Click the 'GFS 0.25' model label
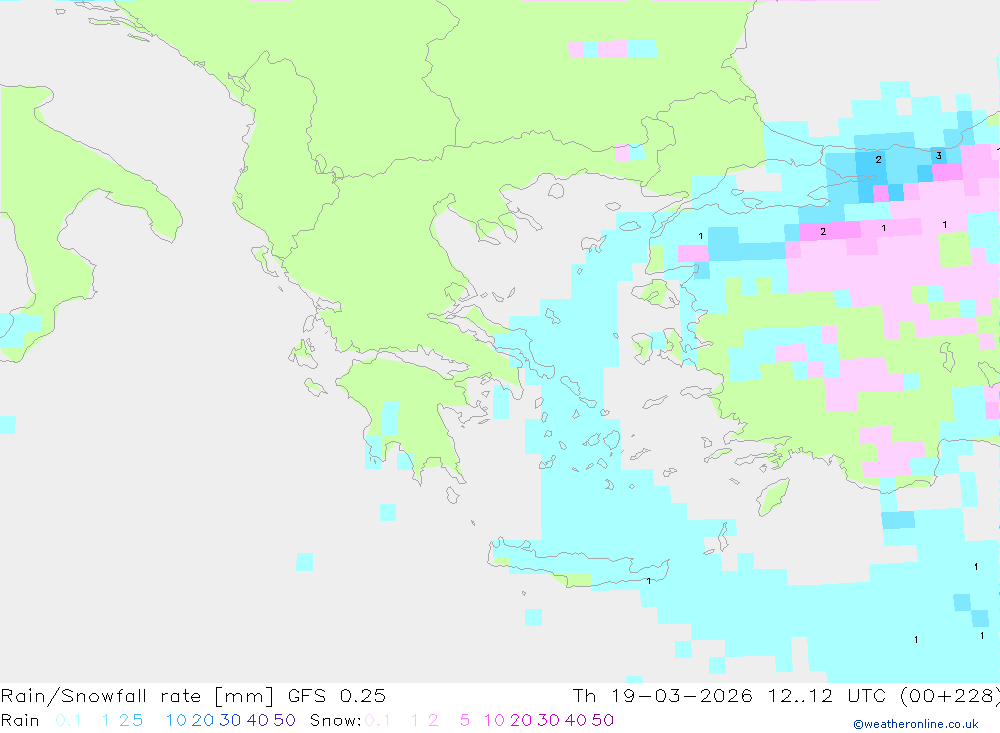 (x=337, y=696)
